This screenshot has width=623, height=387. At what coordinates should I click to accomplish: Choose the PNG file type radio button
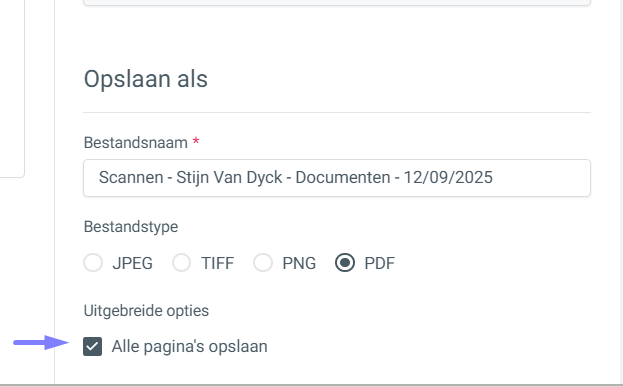pyautogui.click(x=263, y=263)
